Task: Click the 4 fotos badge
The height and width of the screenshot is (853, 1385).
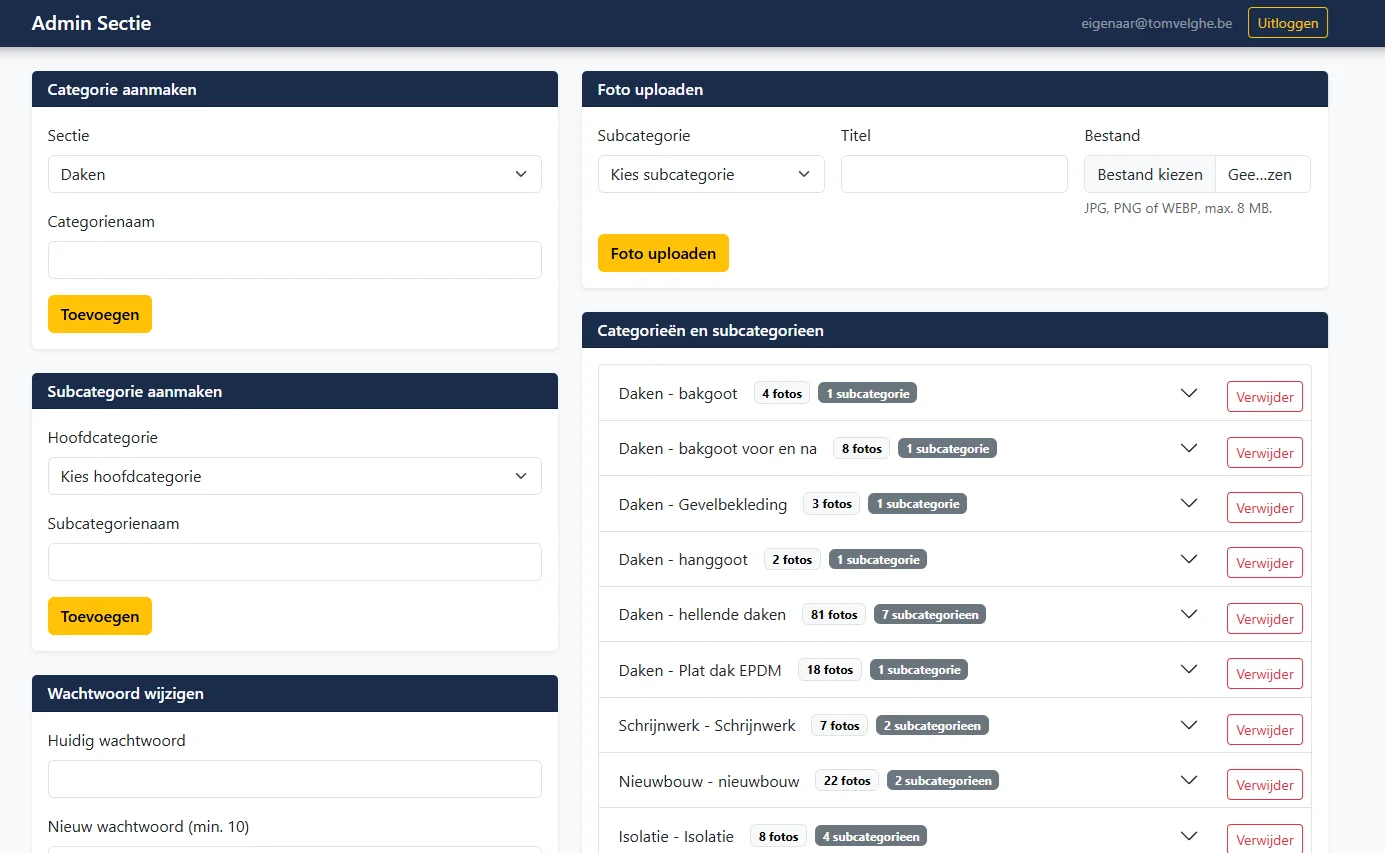Action: pyautogui.click(x=782, y=393)
